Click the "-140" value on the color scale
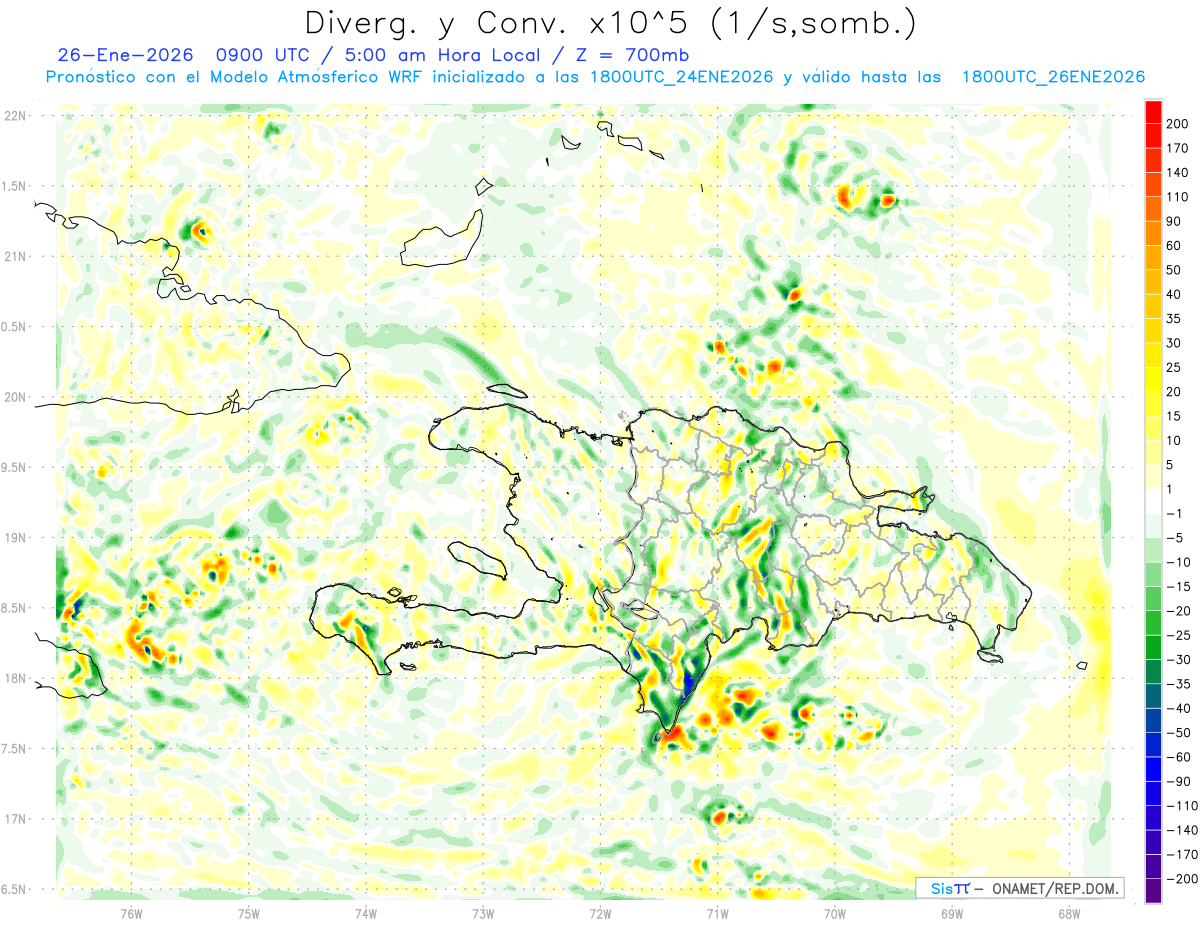Screen dimensions: 1200x927 coord(1180,830)
